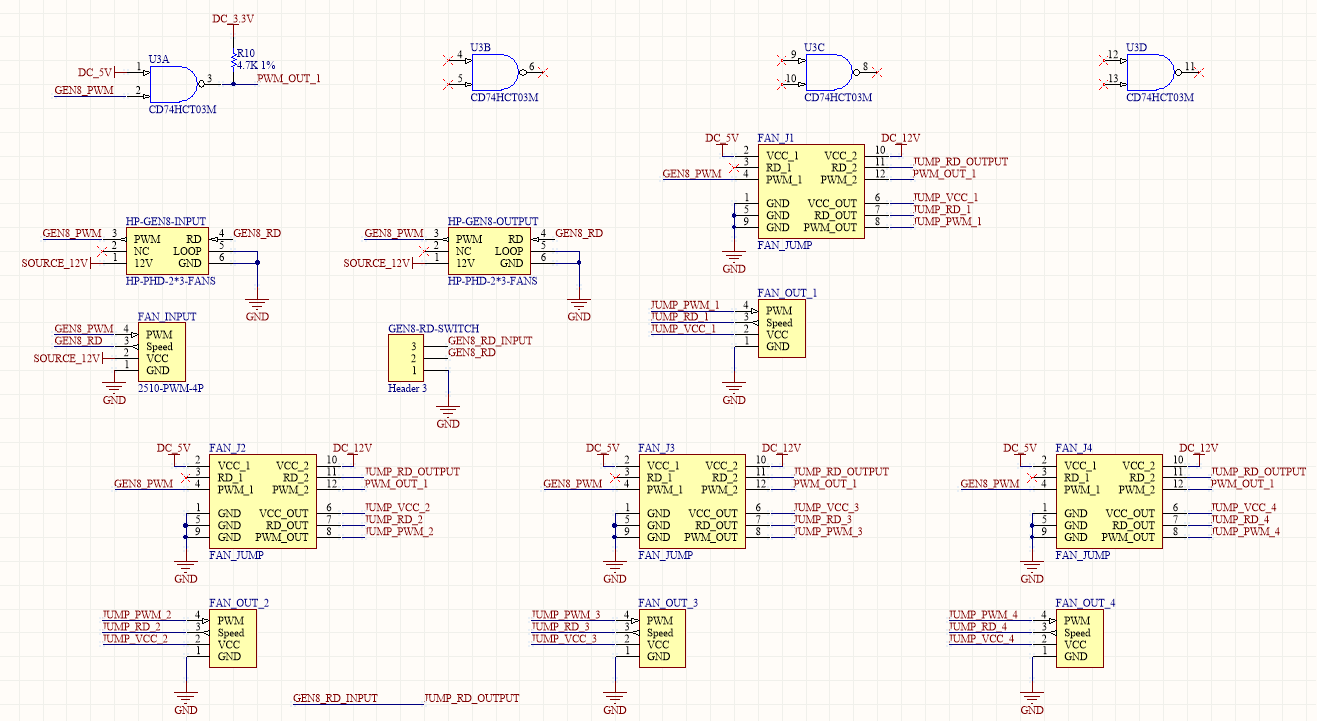Click the JUMP_PWM_1 label on FAN_OUT_1 pin 4
1317x721 pixels.
[685, 304]
